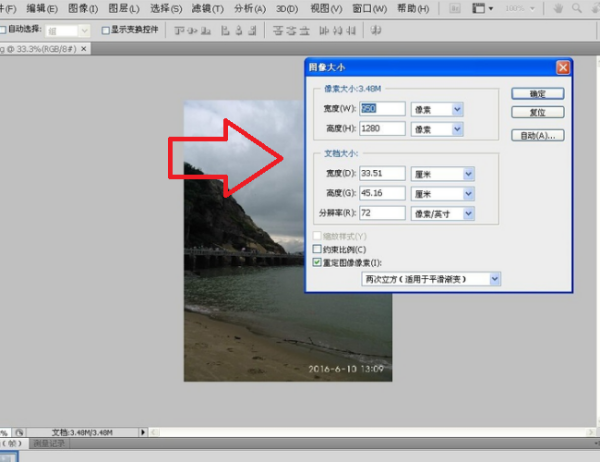This screenshot has width=600, height=462.
Task: Open the 自动(A)... auto settings
Action: [x=538, y=135]
